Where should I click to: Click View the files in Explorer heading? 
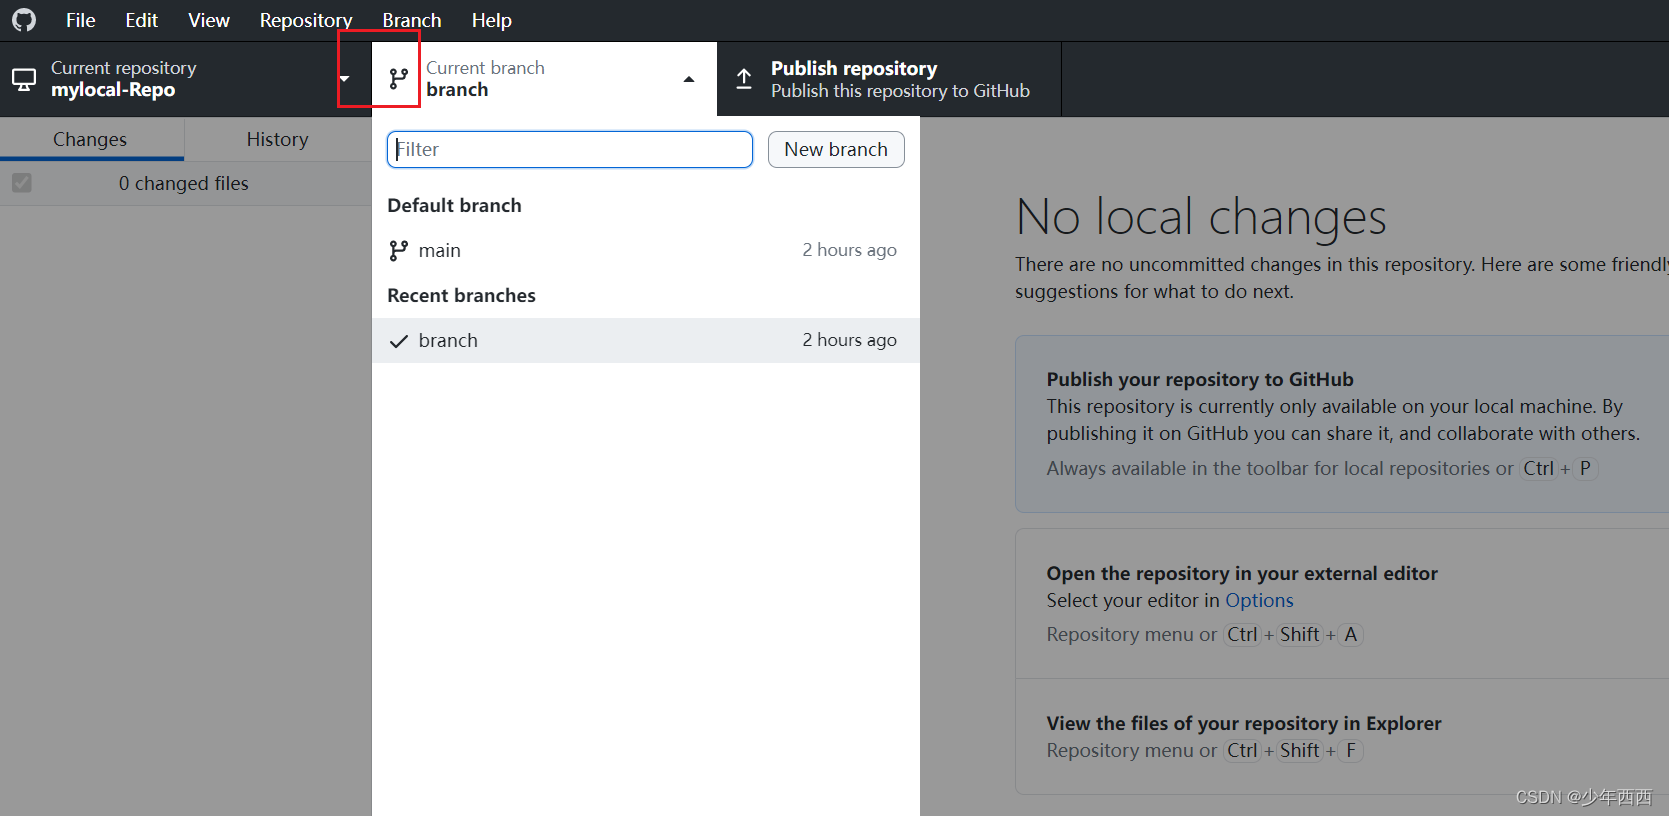point(1244,723)
